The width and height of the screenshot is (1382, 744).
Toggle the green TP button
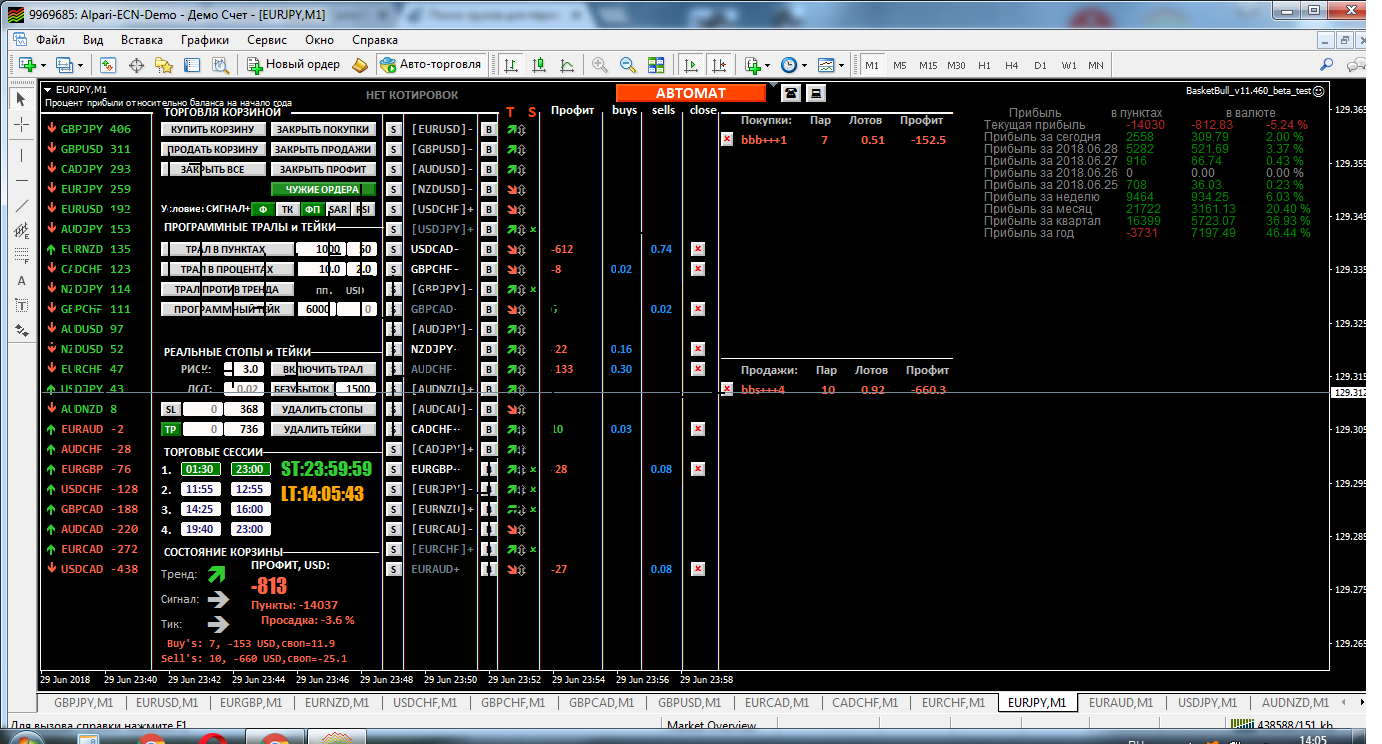tap(171, 429)
